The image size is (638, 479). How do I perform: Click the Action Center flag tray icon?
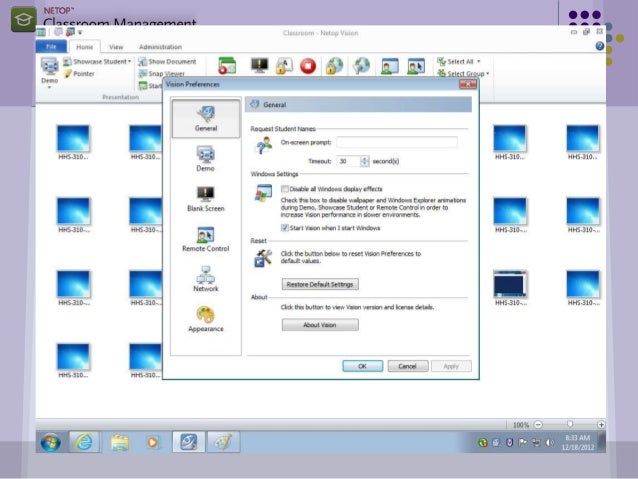(x=523, y=442)
